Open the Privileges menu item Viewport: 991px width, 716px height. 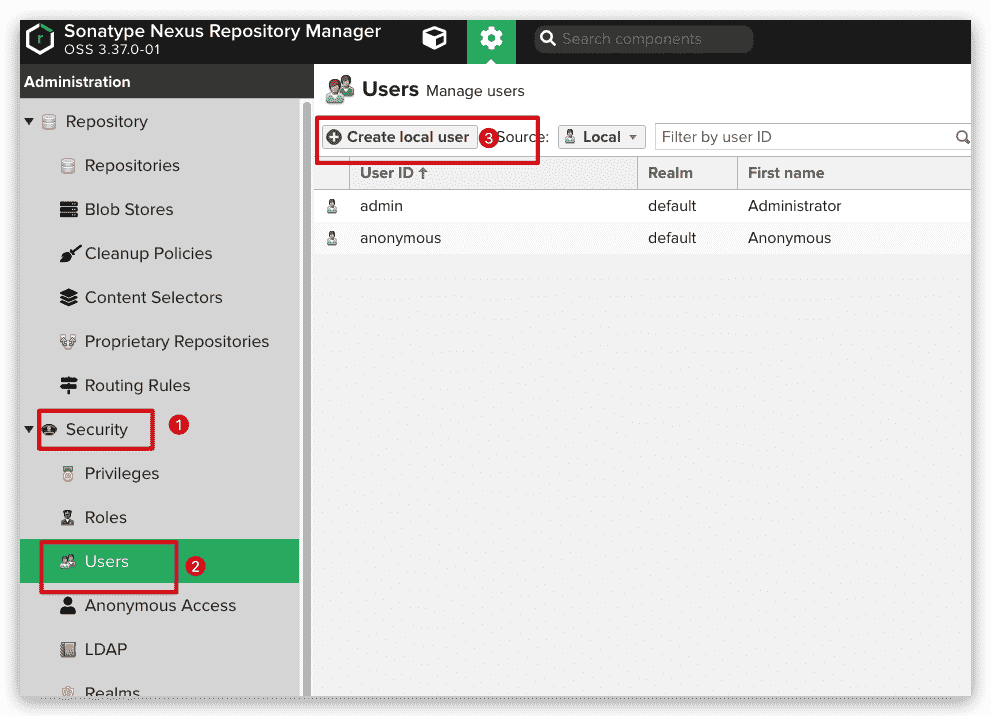coord(121,474)
